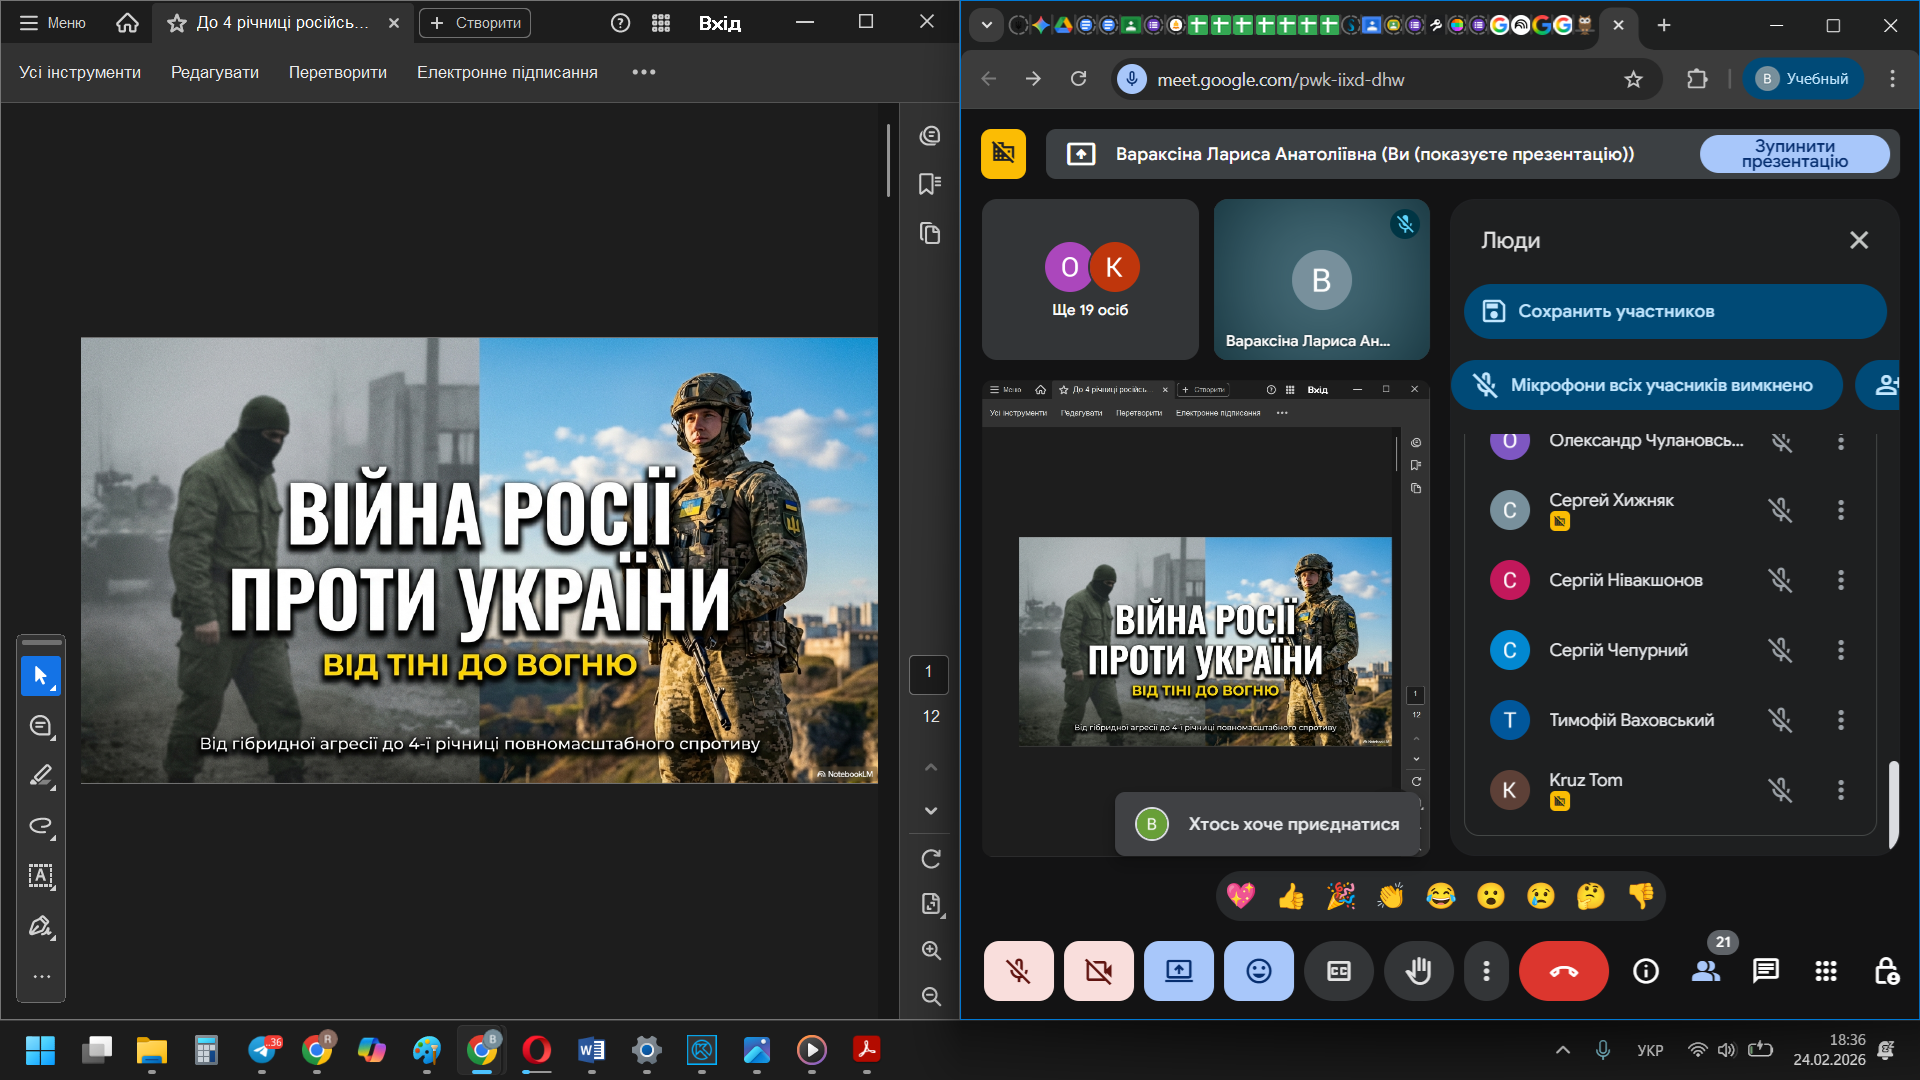
Task: Expand Acrobat menu overflow three dots
Action: point(644,72)
